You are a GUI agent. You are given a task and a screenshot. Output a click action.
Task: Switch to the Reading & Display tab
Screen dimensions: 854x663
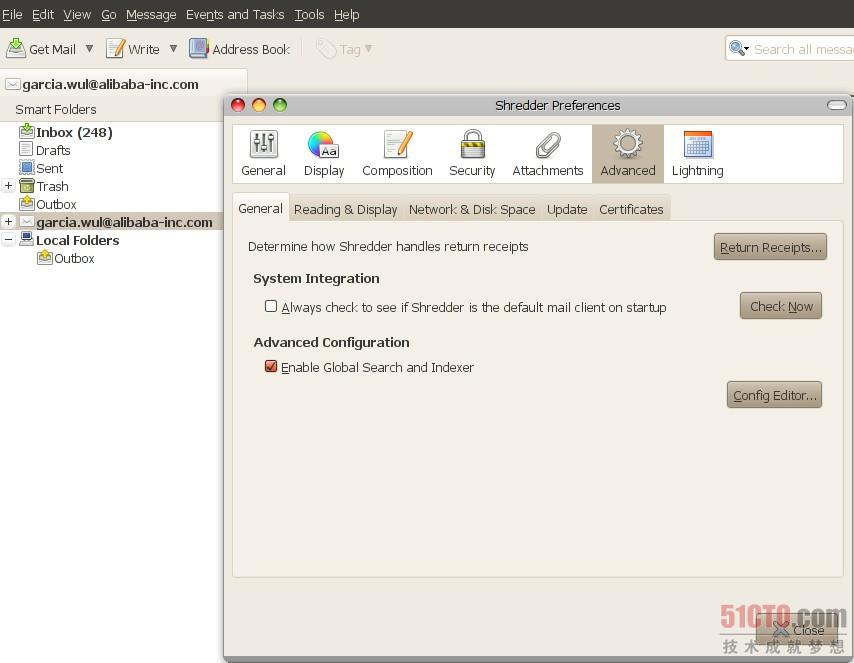(x=345, y=209)
